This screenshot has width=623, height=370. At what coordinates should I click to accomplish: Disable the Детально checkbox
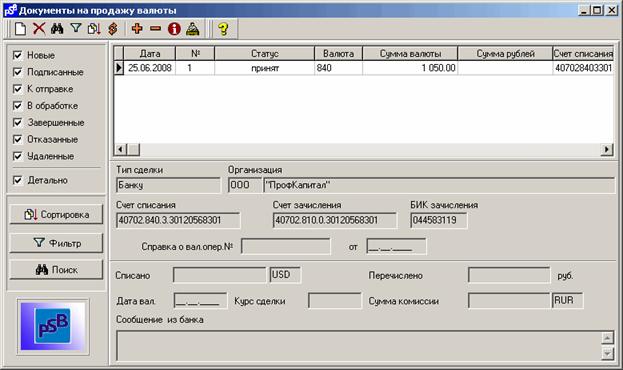[x=17, y=180]
